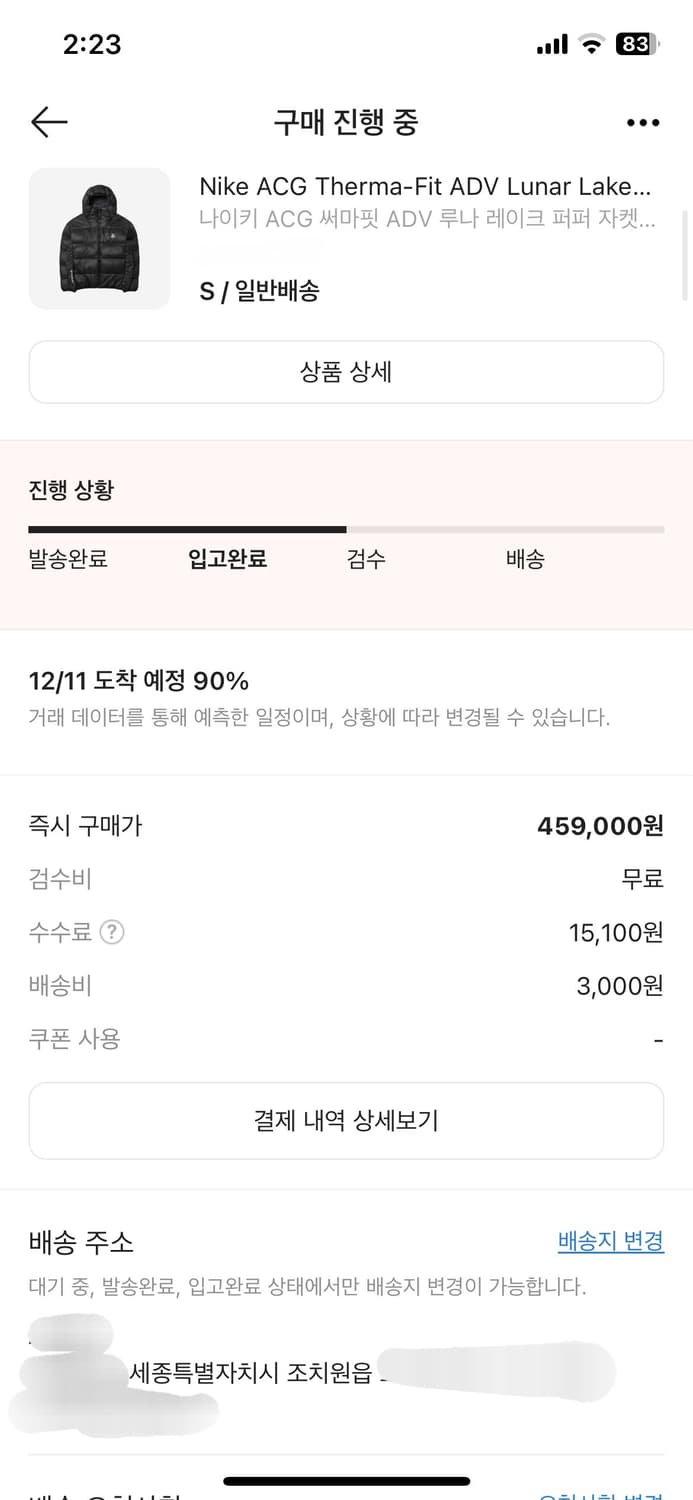Open the Nike jacket product thumbnail

[x=99, y=238]
